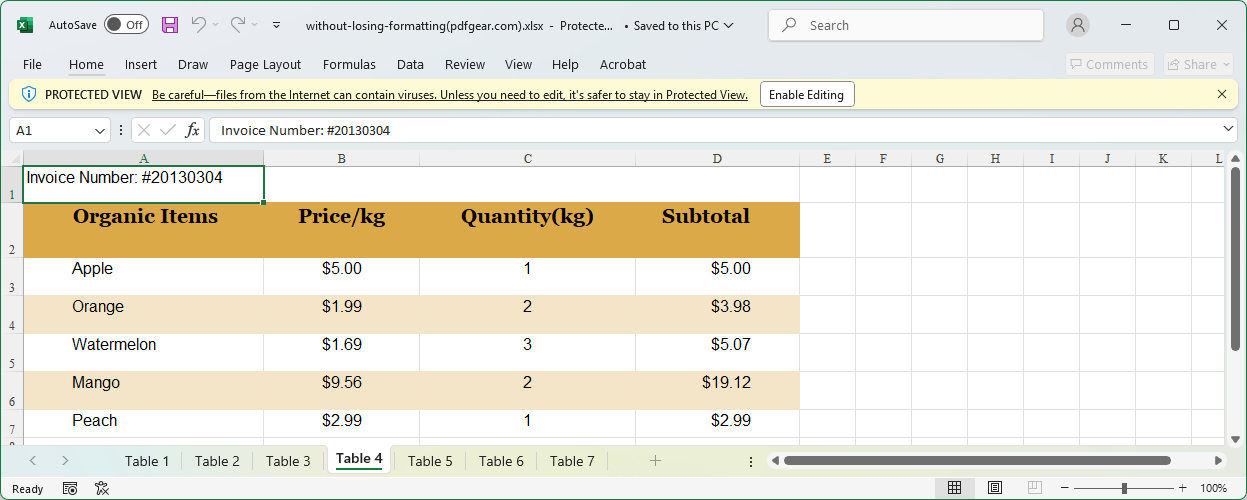Screen dimensions: 1247x500
Task: Click the sheet tab bar options dots
Action: tap(751, 461)
